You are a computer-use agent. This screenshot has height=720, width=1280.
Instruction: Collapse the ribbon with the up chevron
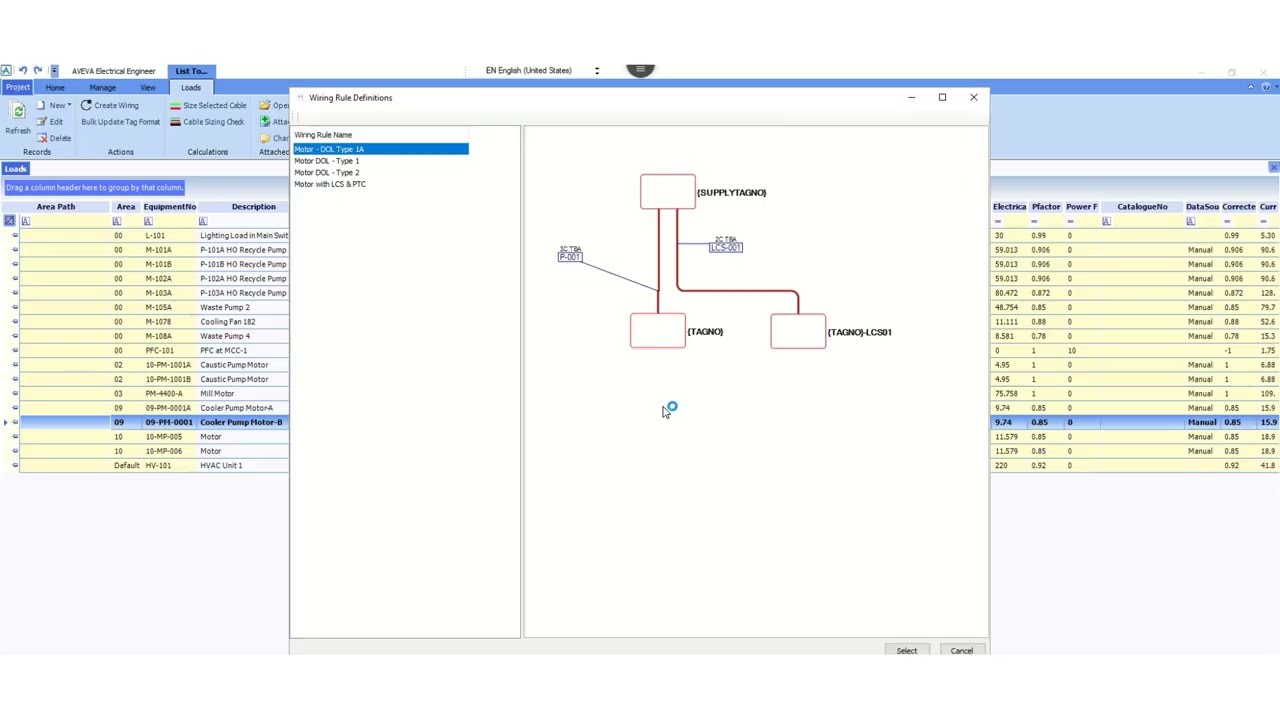(x=1250, y=87)
